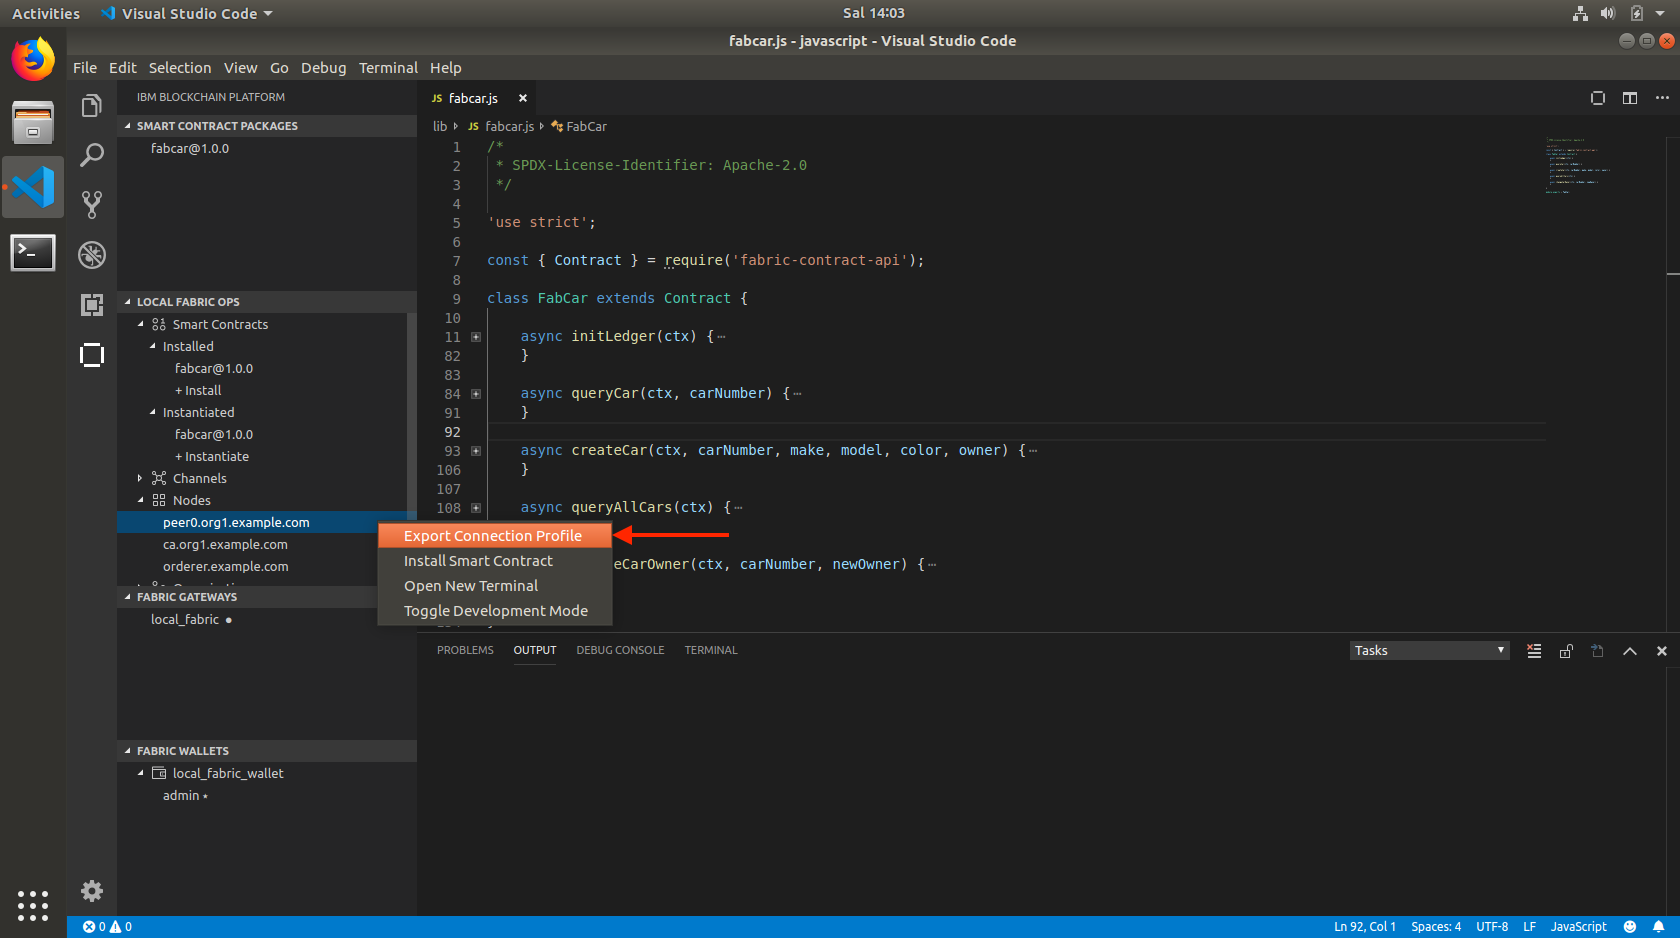Screen dimensions: 1680x938
Task: Open Files app from the dock
Action: tap(33, 123)
